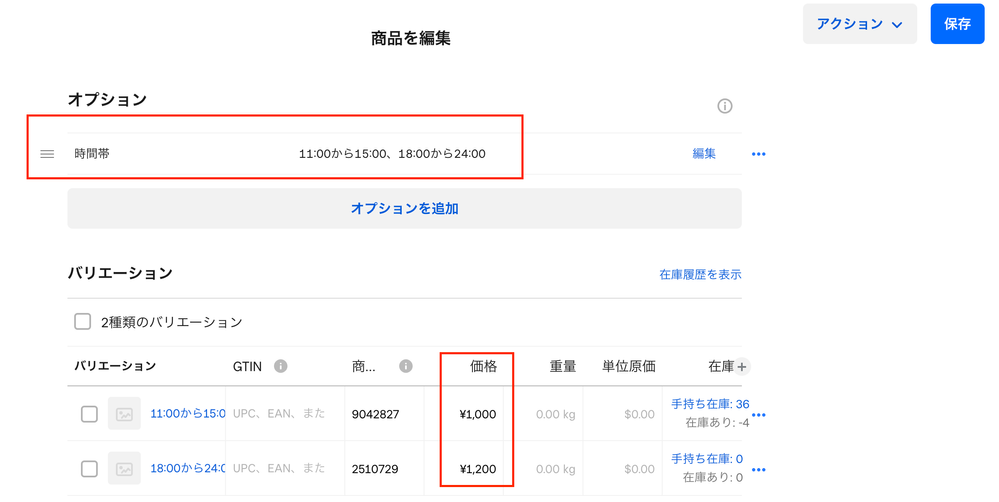This screenshot has width=999, height=502.
Task: Click the 編集 link for 時間帯
Action: (704, 154)
